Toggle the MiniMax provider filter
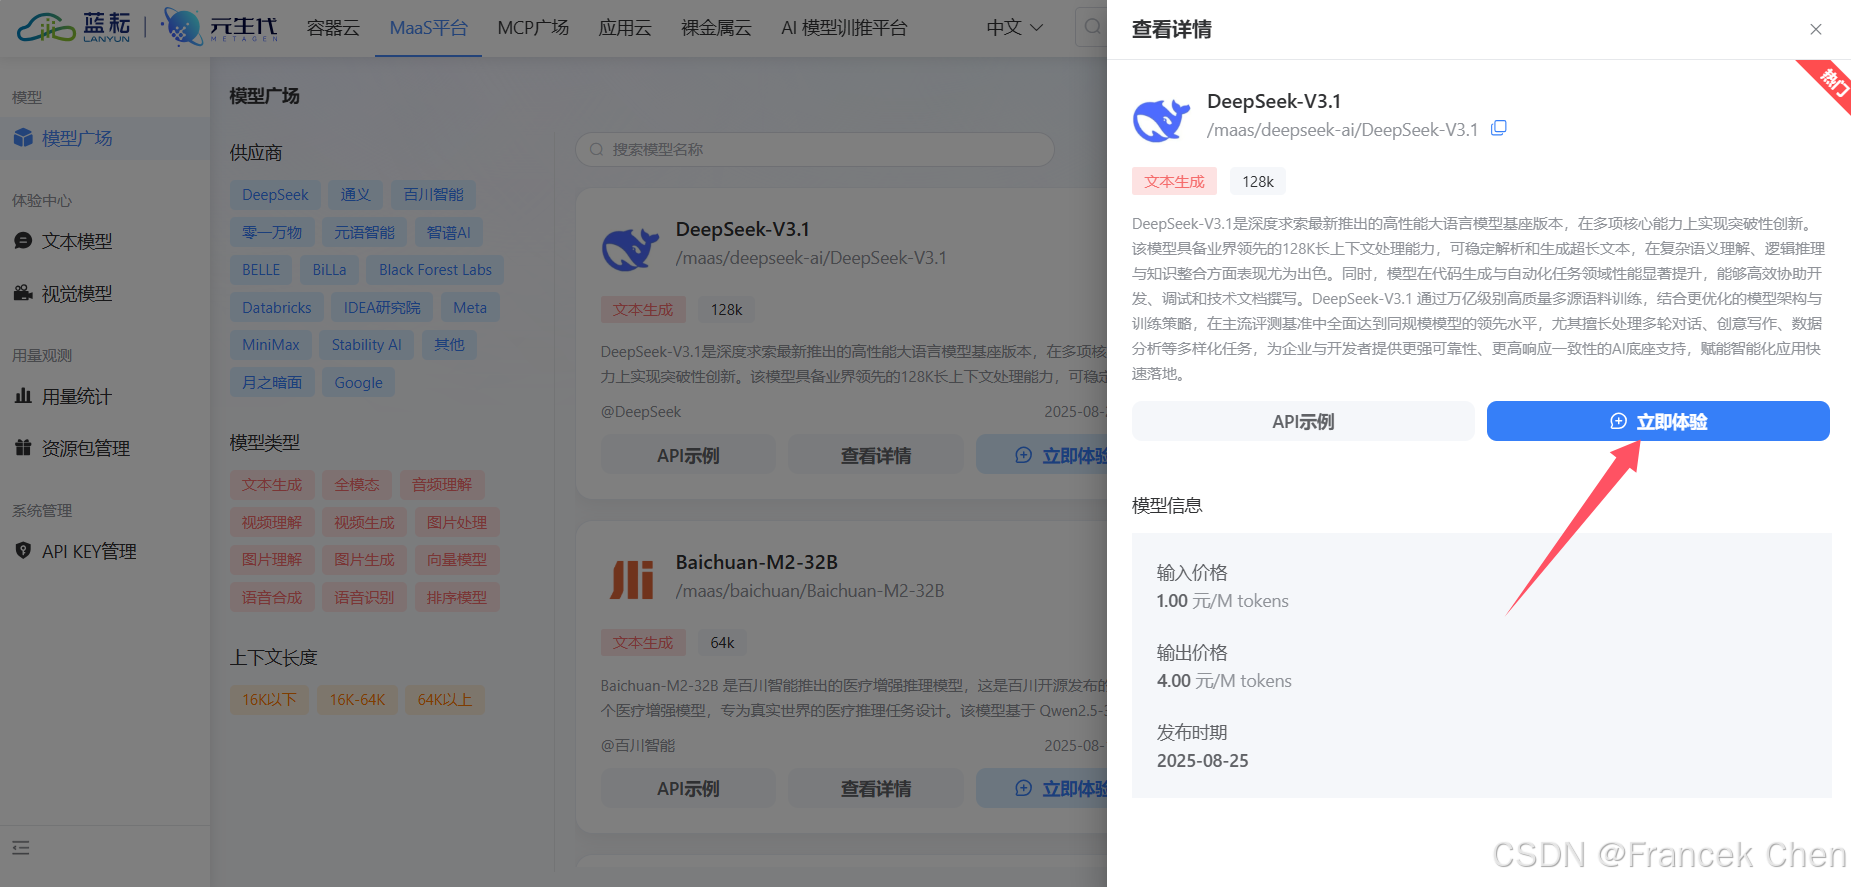The image size is (1851, 887). click(271, 345)
